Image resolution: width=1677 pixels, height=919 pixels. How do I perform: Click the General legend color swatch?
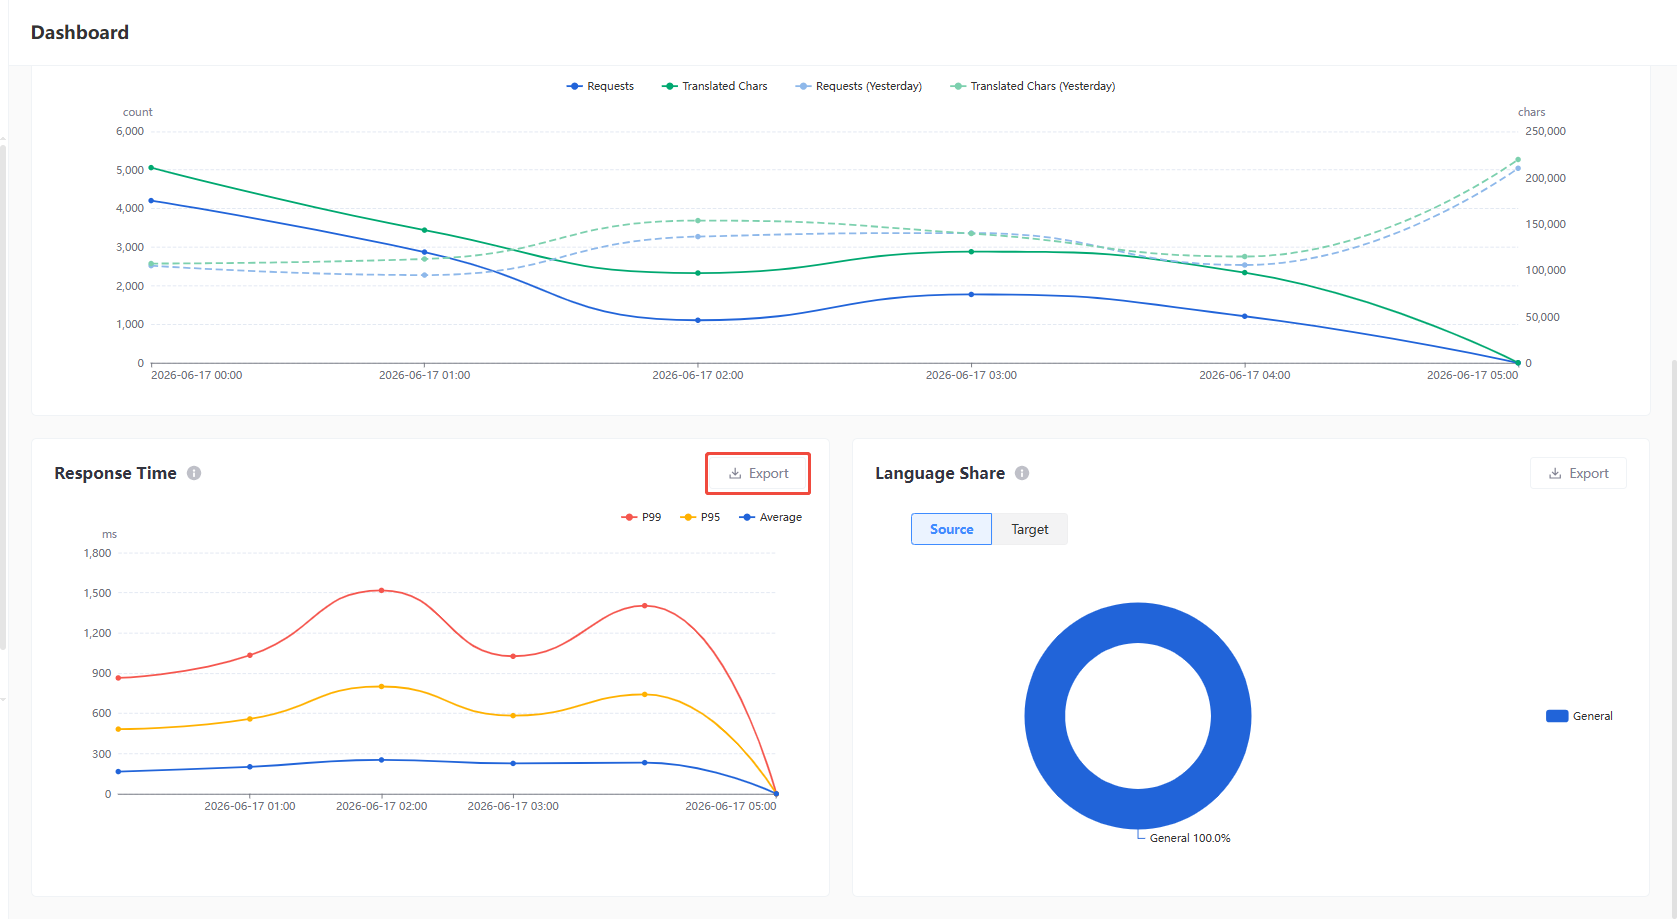pyautogui.click(x=1557, y=716)
